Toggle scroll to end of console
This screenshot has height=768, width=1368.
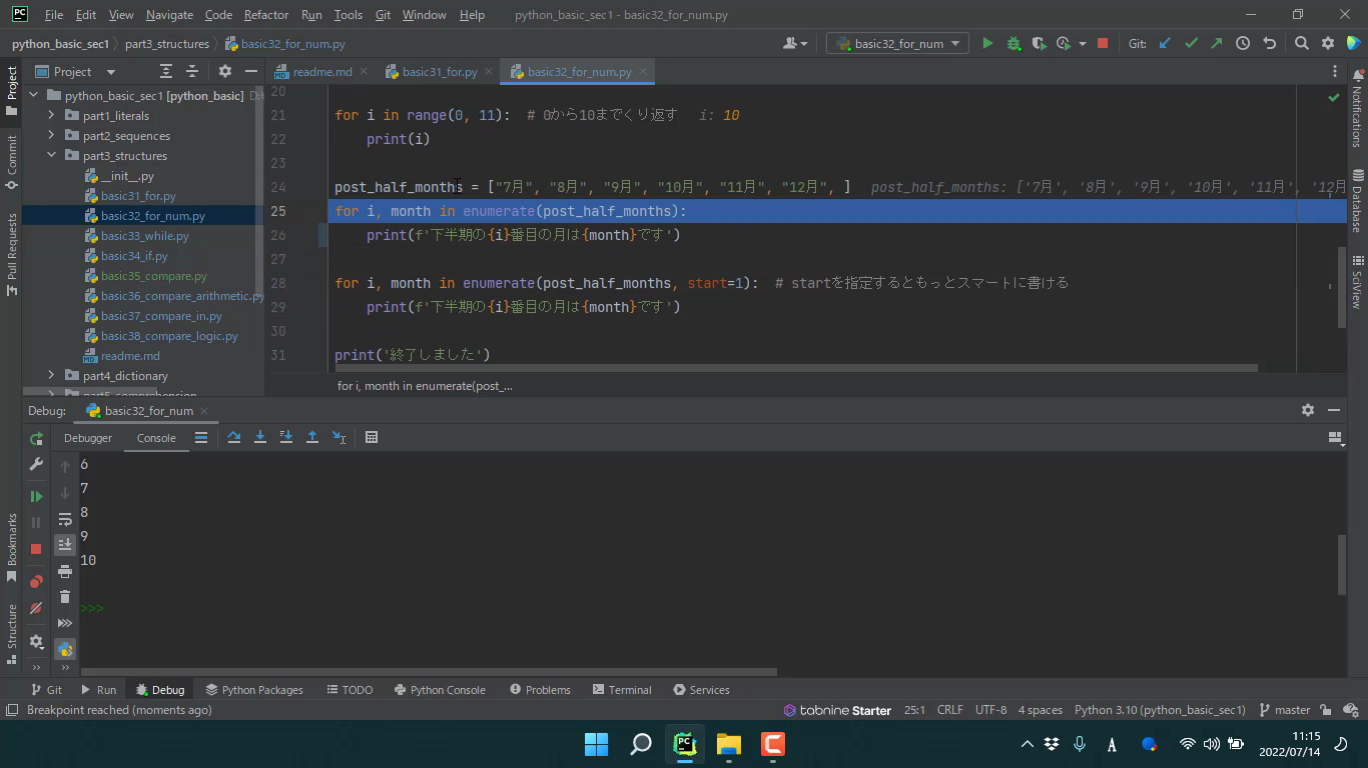(x=65, y=544)
